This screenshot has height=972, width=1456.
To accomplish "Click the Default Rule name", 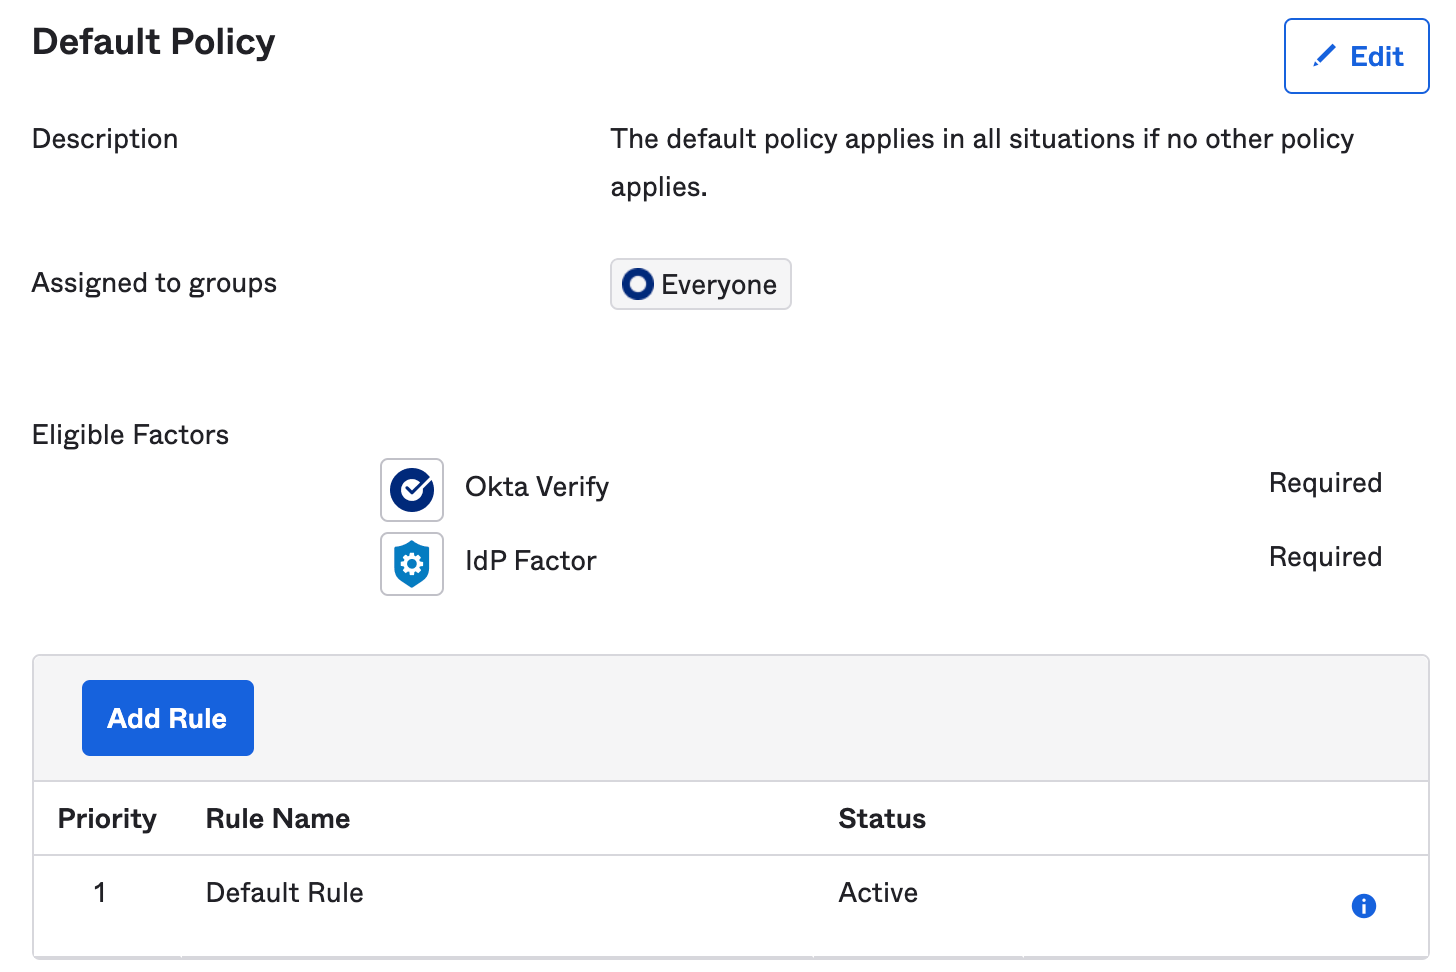I will click(285, 893).
